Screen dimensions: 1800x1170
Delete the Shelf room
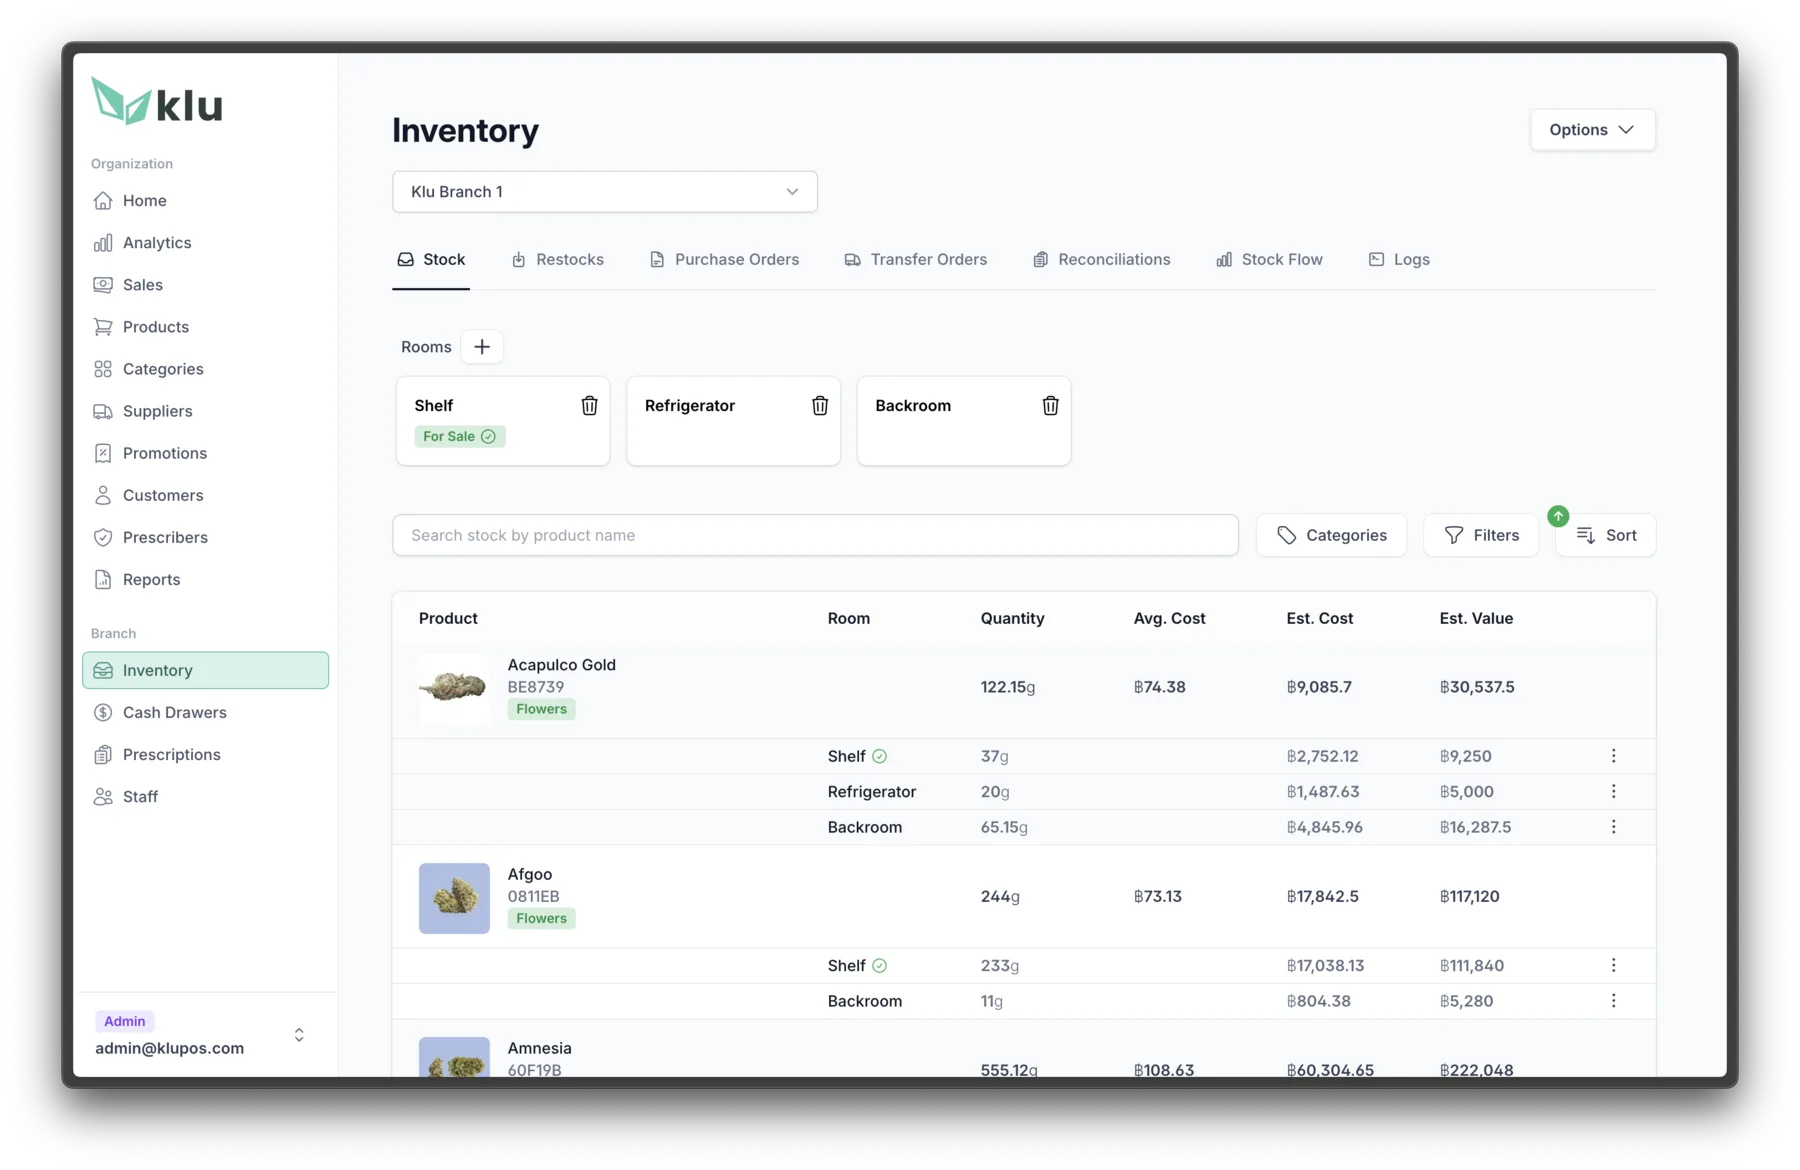(589, 405)
